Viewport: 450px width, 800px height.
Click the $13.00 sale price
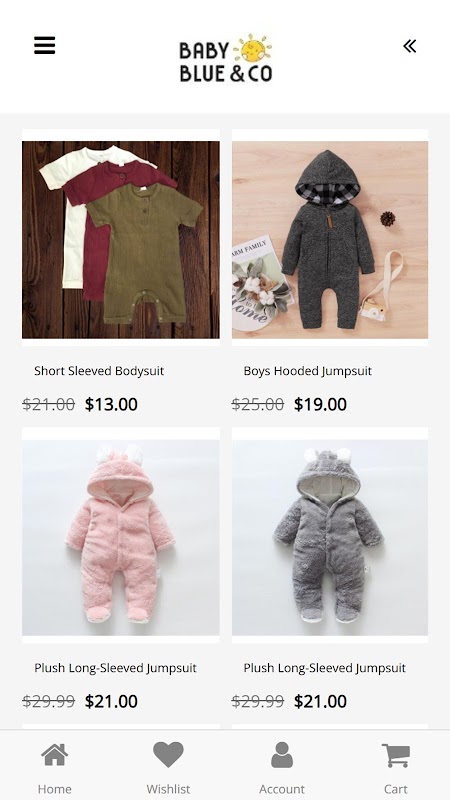pyautogui.click(x=111, y=404)
